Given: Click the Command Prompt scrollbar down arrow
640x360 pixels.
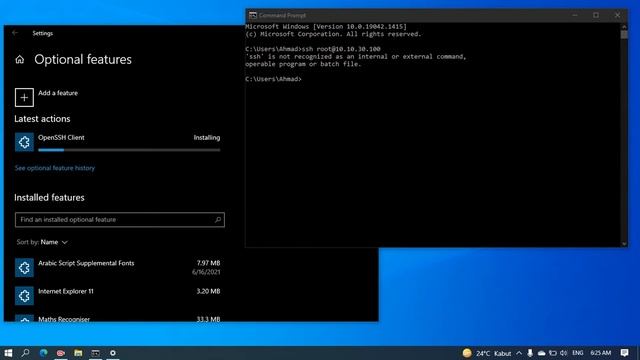Looking at the screenshot, I should click(x=624, y=244).
